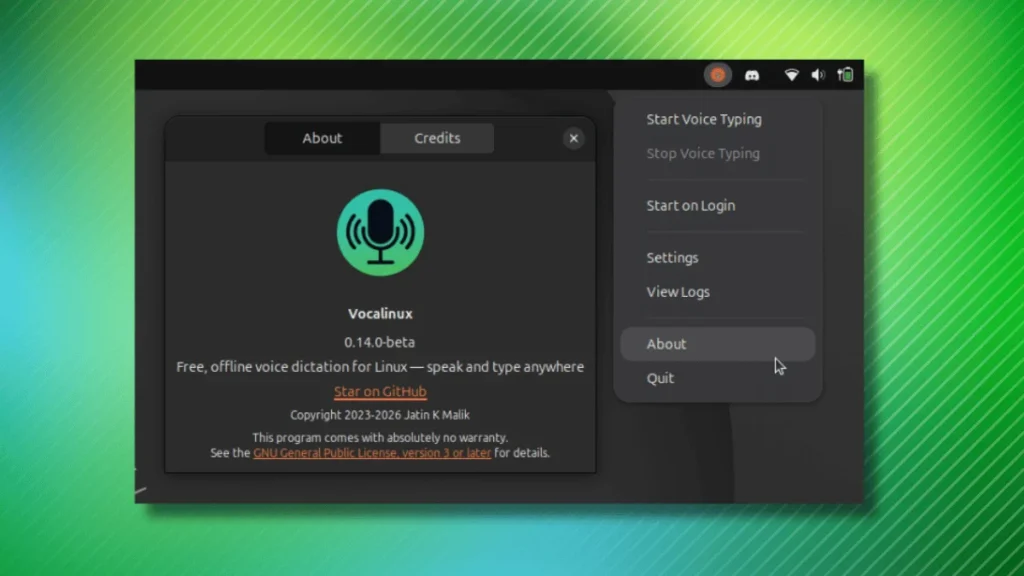
Task: Click the version text 0.14.0-beta
Action: (379, 342)
